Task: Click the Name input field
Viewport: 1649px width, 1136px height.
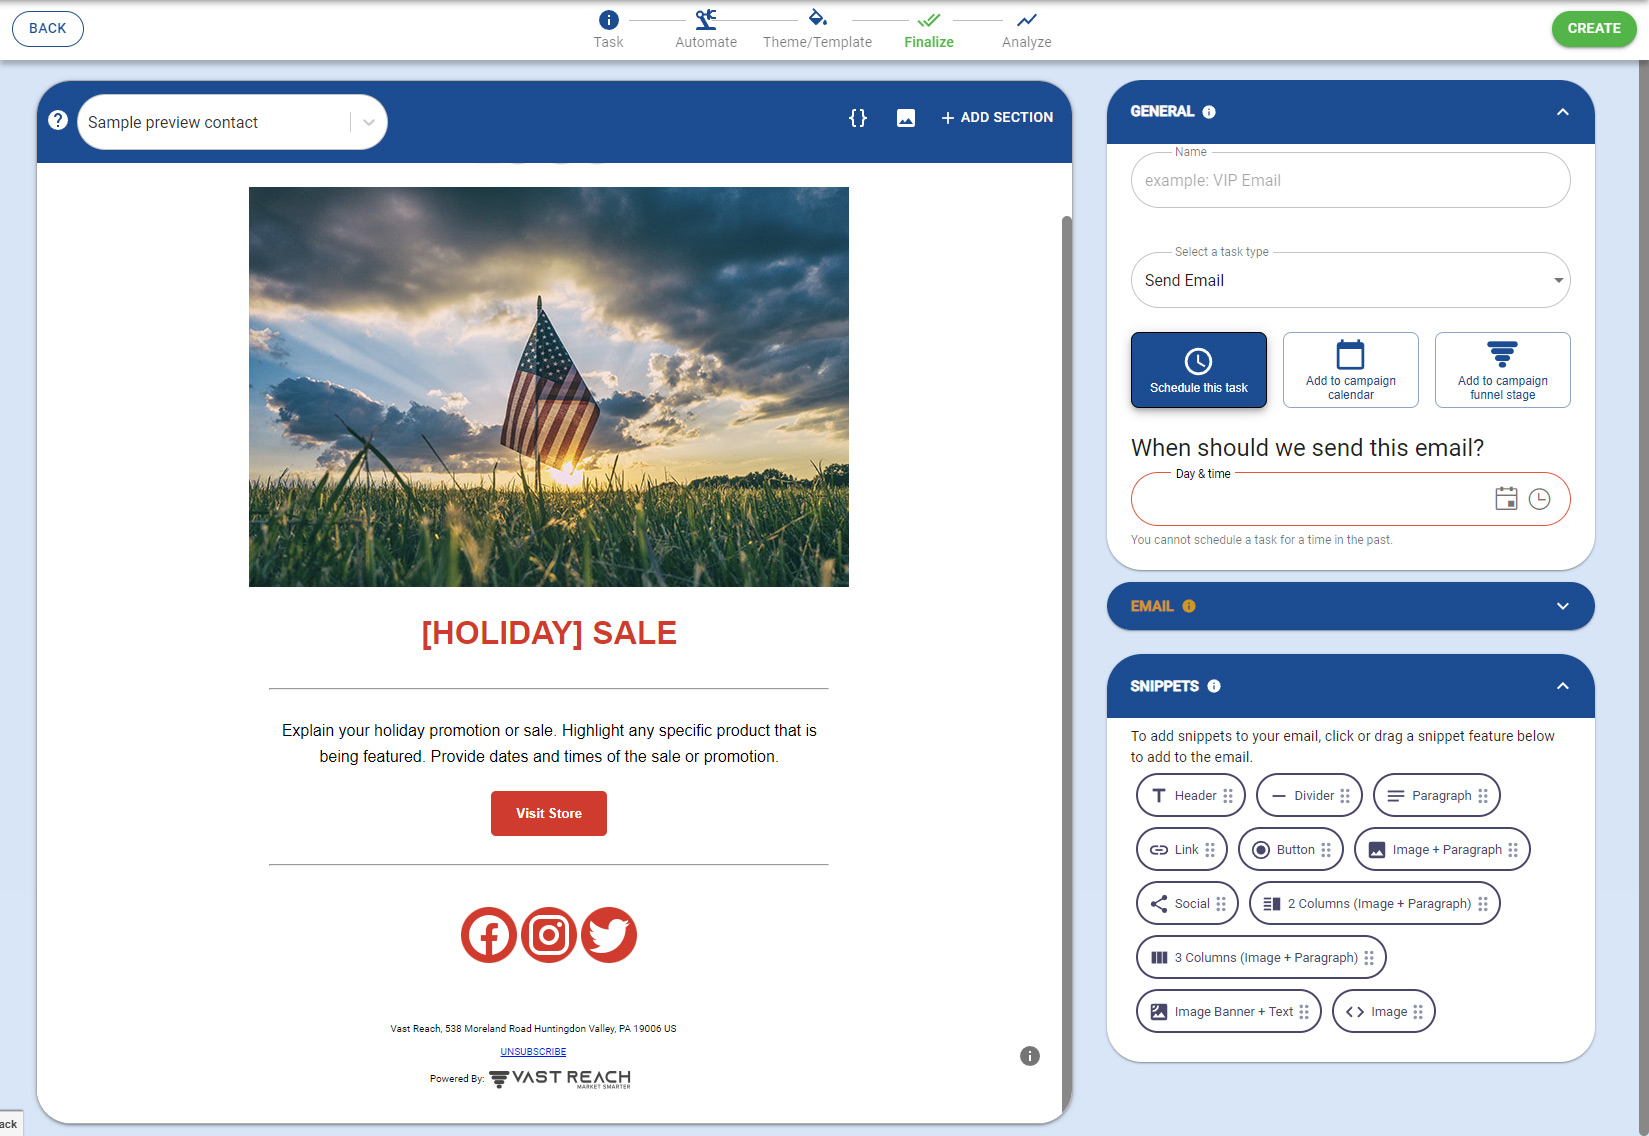Action: (1351, 180)
